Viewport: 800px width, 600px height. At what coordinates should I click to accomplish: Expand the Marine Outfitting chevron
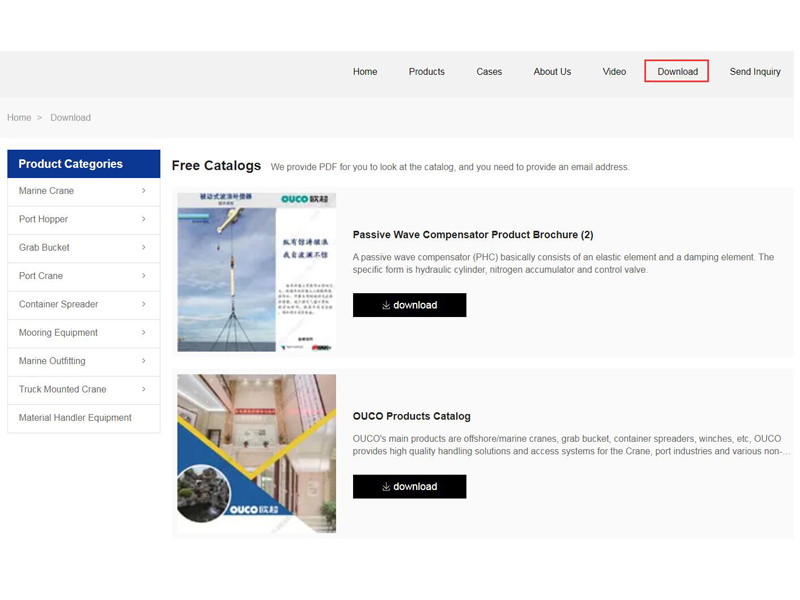point(144,361)
